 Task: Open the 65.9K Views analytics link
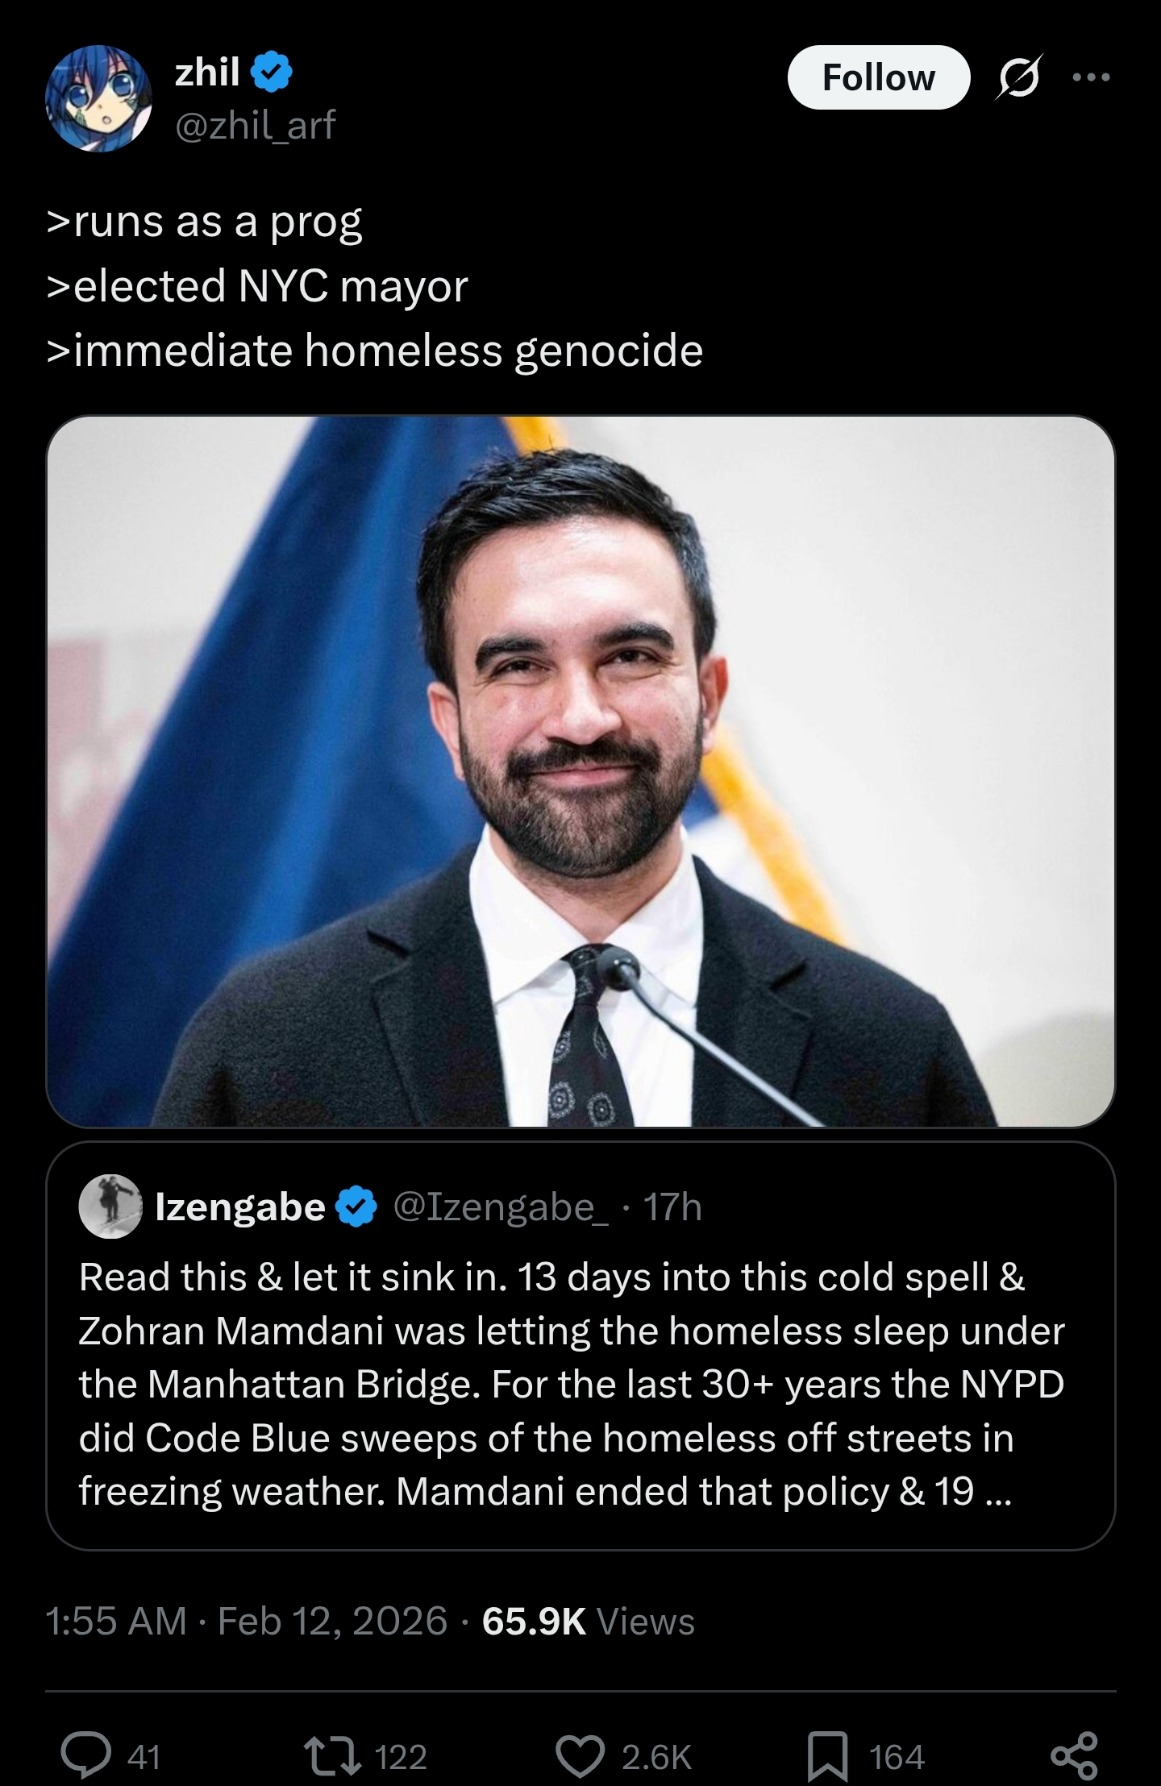[x=588, y=1621]
